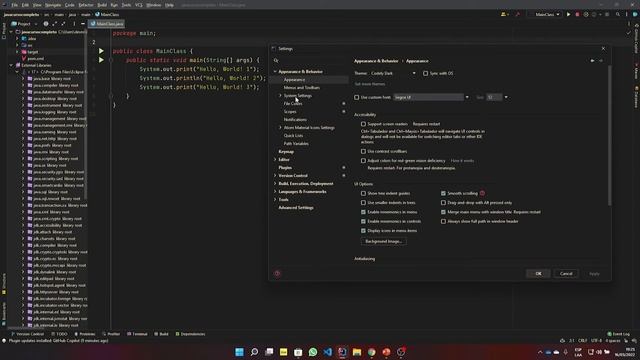Open the File menu
Viewport: 640px width, 360px height.
[15, 5]
